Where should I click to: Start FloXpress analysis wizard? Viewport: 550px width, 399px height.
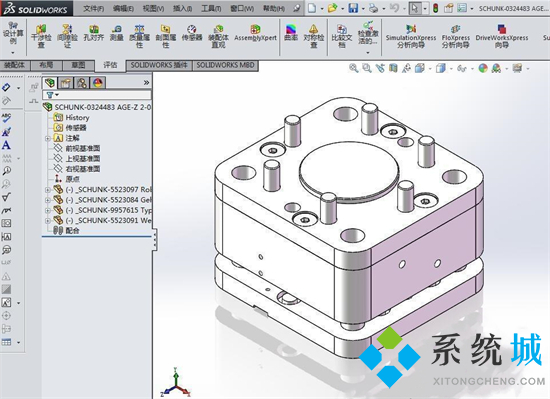(x=456, y=36)
